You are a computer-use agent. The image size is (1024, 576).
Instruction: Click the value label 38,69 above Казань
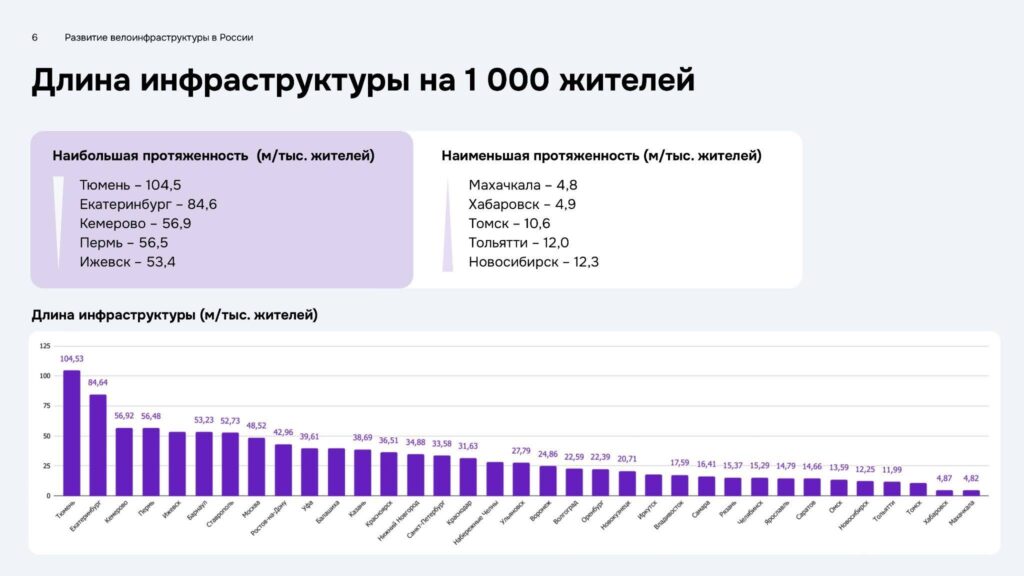361,438
